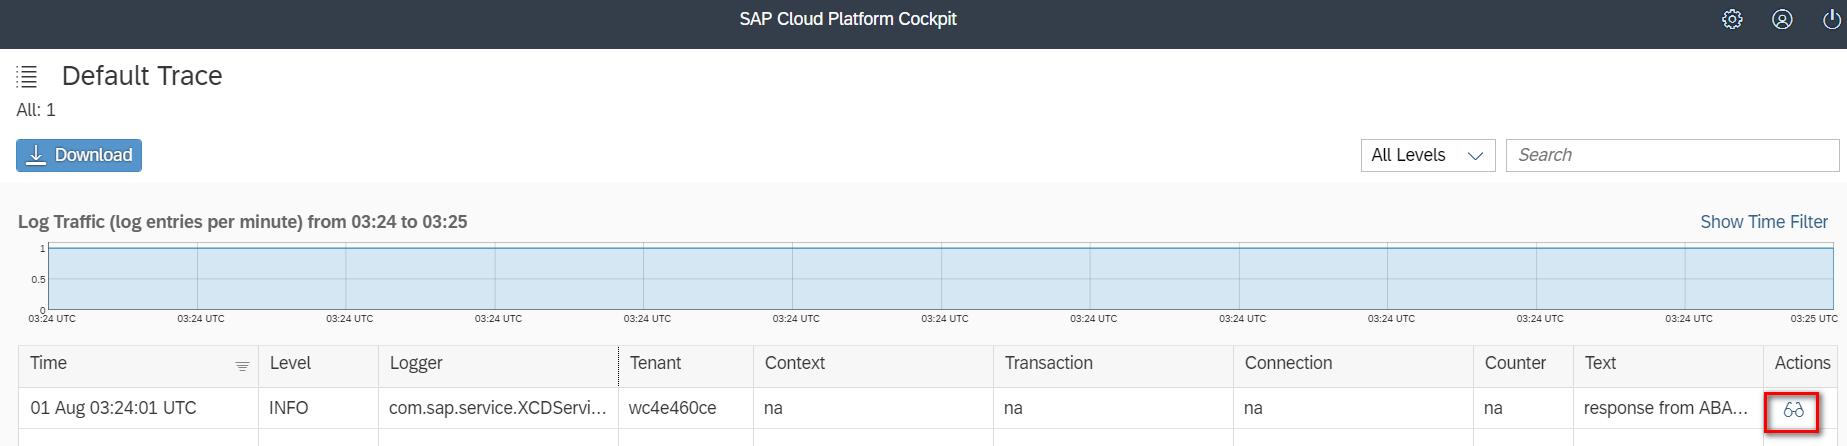
Task: Click the power logout icon
Action: [x=1831, y=19]
